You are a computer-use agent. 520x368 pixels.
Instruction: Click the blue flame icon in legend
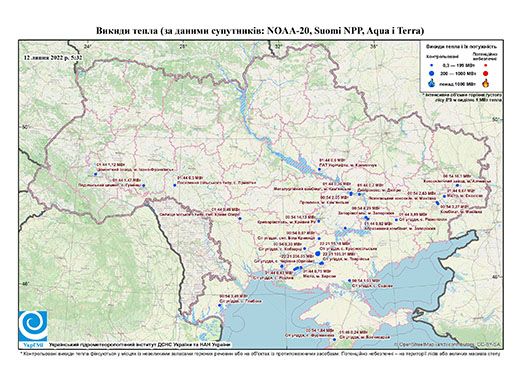click(x=432, y=83)
